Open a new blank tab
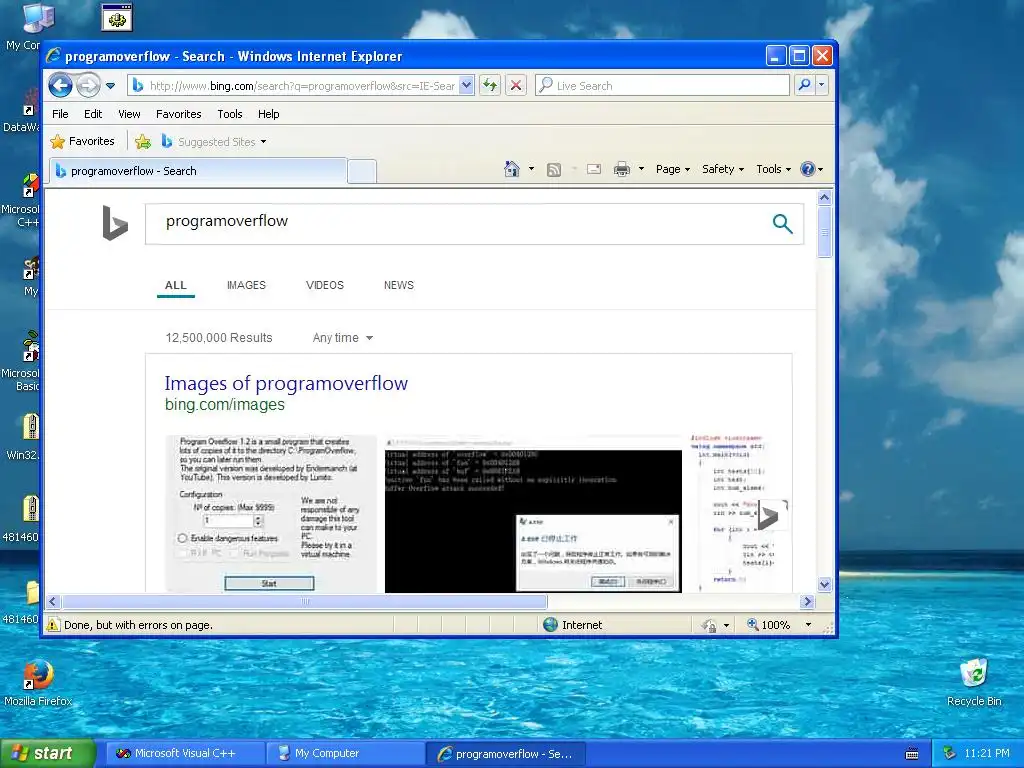 coord(362,172)
